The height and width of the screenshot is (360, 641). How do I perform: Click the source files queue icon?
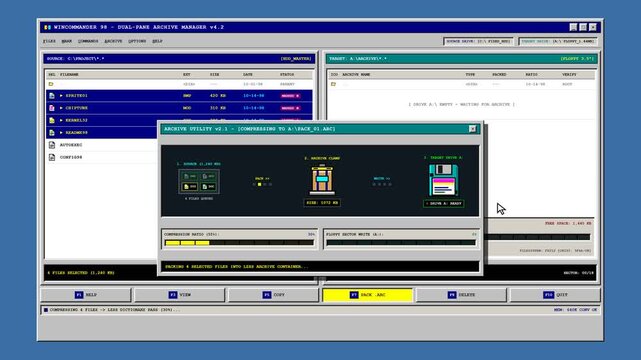199,181
